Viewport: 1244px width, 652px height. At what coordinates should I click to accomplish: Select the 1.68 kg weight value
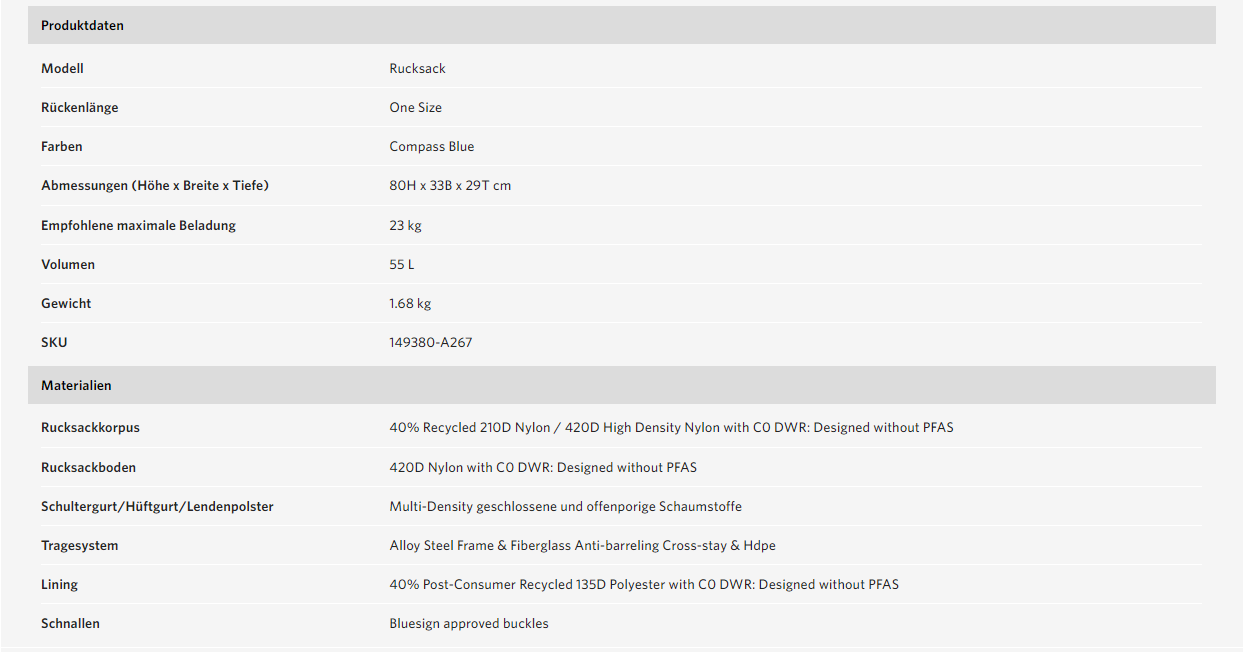410,303
